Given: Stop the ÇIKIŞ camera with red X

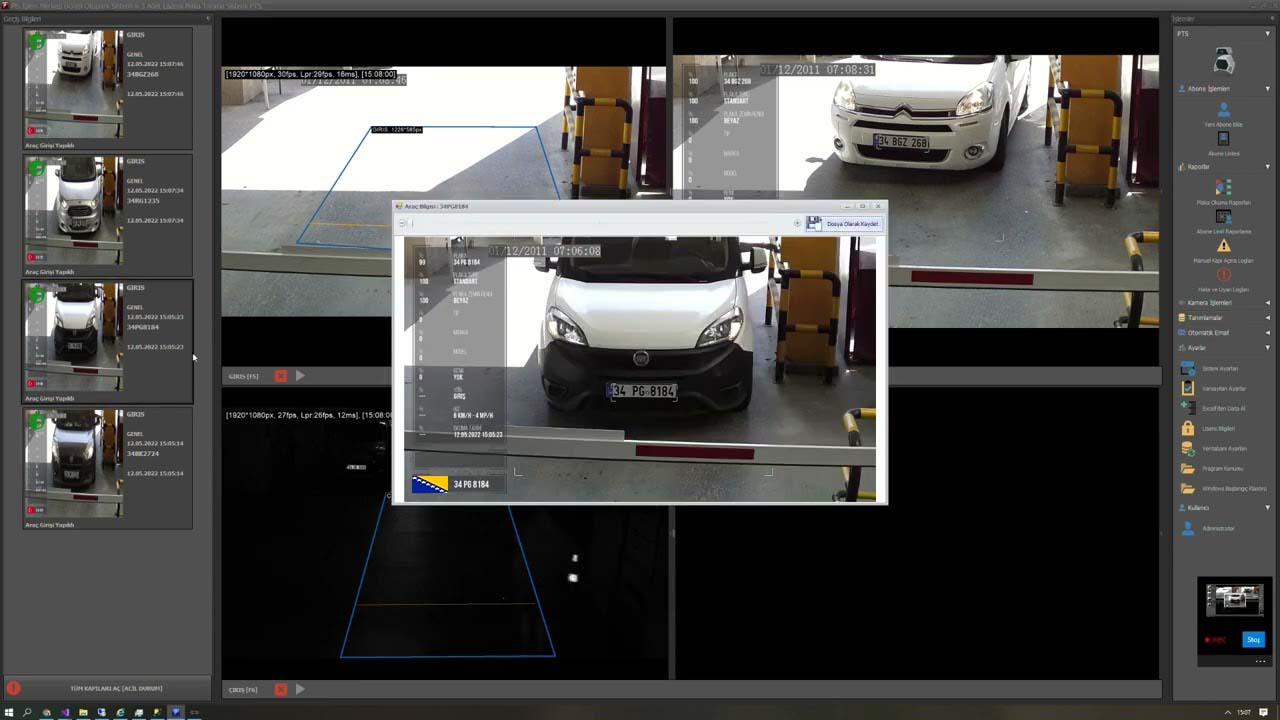Looking at the screenshot, I should click(281, 689).
